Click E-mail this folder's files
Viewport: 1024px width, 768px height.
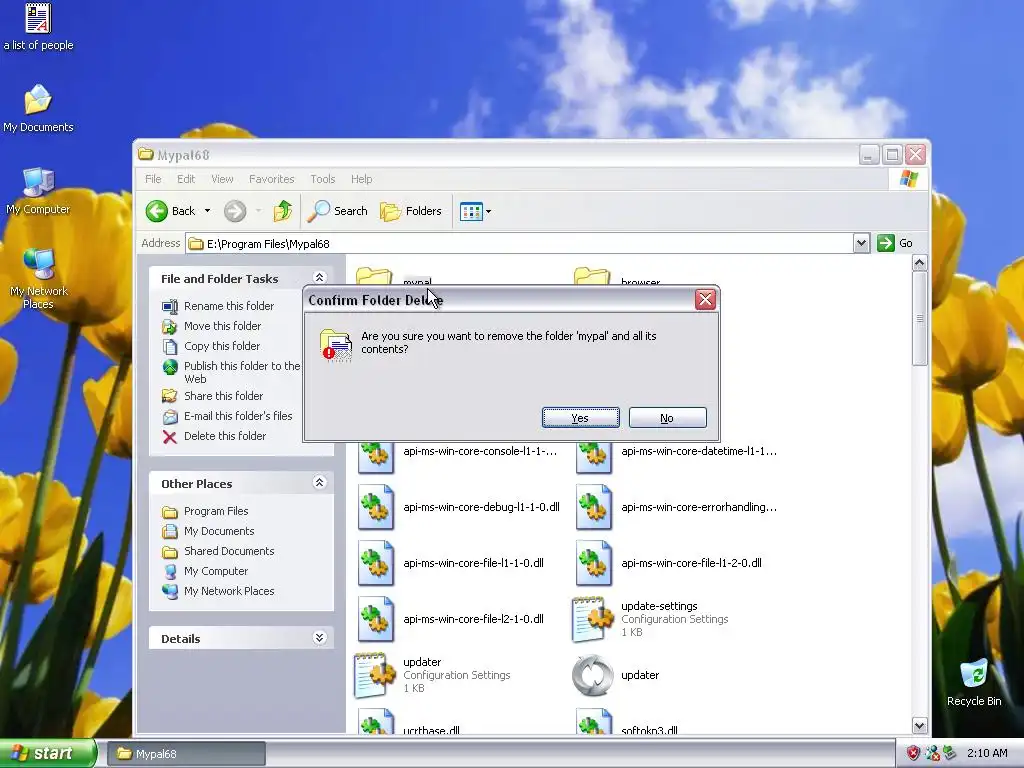coord(227,416)
